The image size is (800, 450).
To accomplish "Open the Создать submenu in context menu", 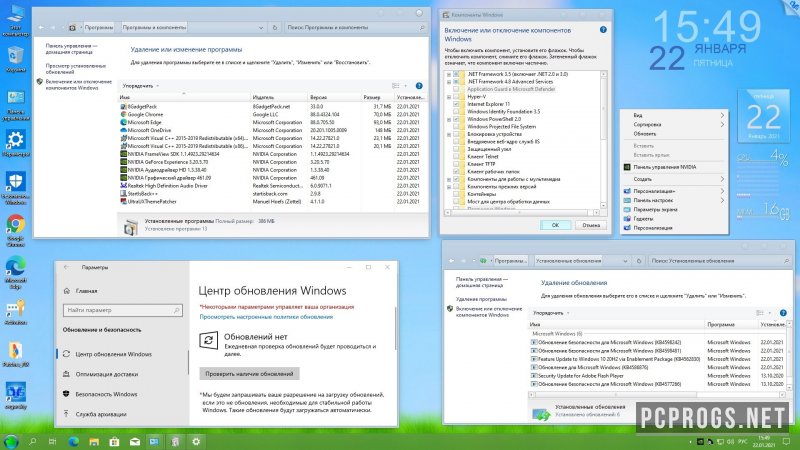I will coord(673,179).
